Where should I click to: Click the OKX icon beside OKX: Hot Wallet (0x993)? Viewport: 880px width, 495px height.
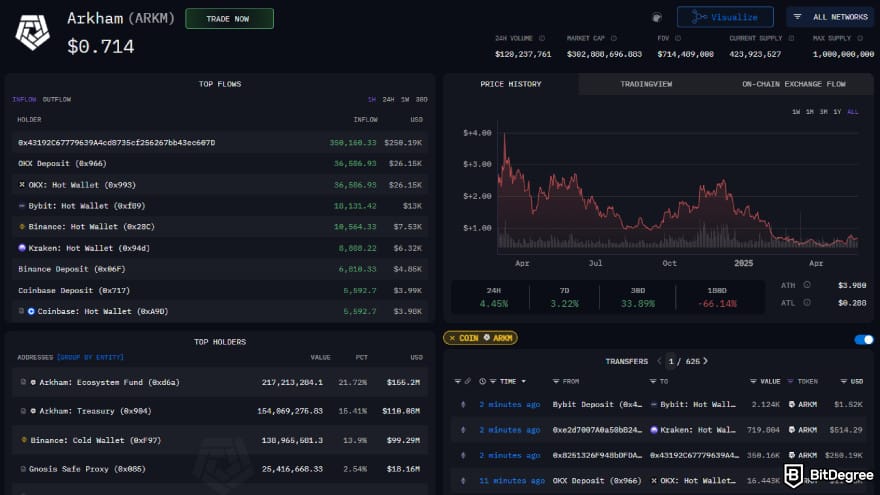[22, 184]
